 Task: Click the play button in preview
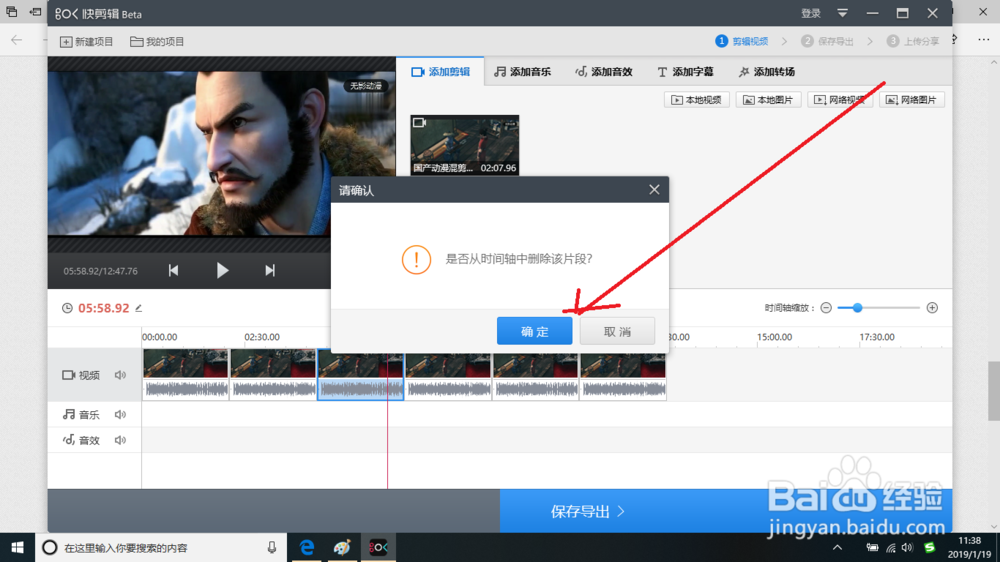pos(222,270)
